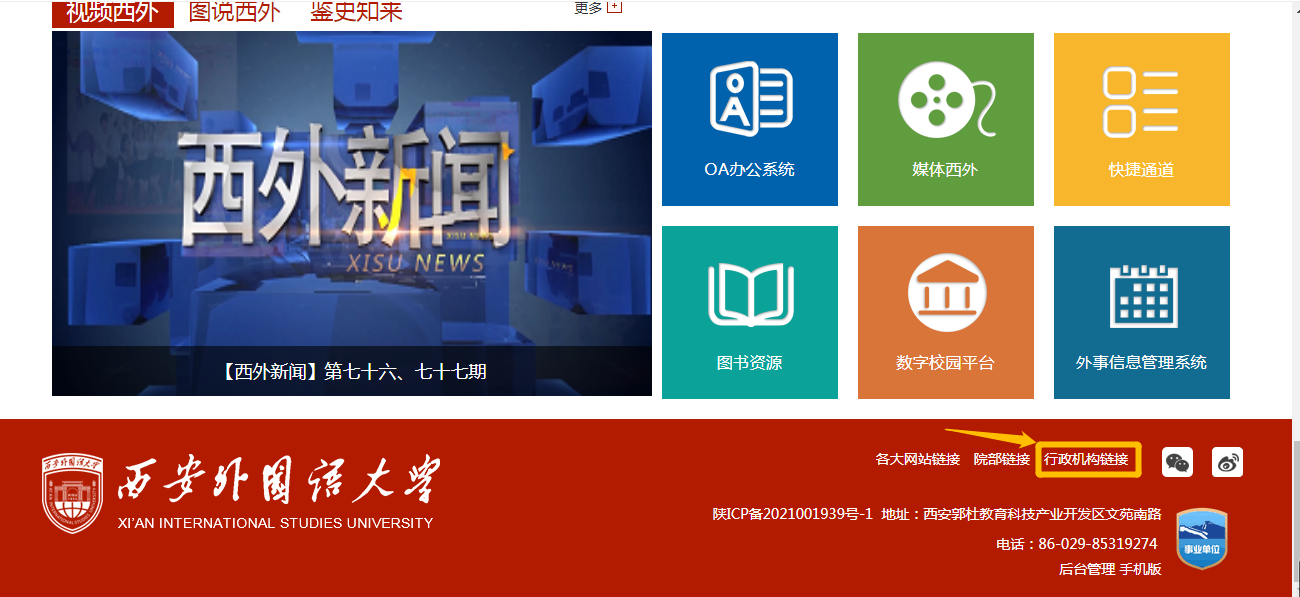Expand the highlighted 行政机构链接 menu
The image size is (1300, 597).
[x=1086, y=460]
